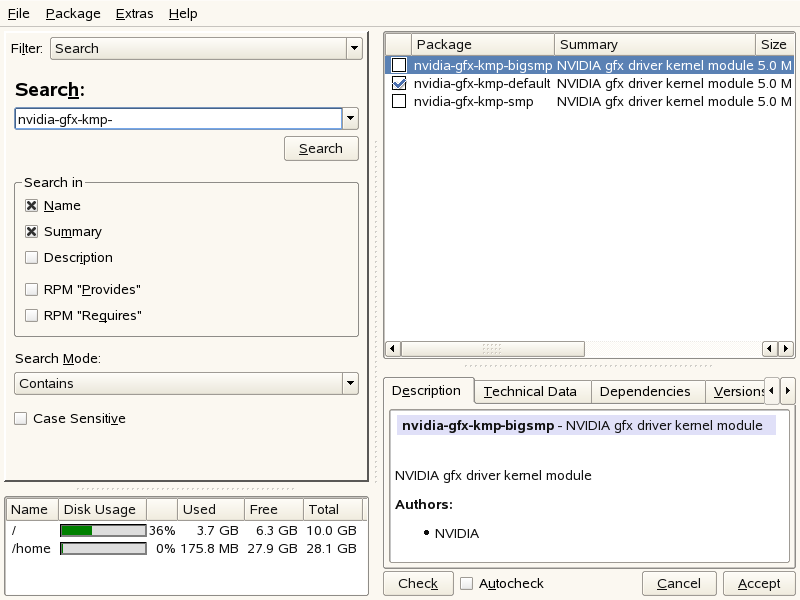Click the 6.3 GB free value
The height and width of the screenshot is (600, 800).
(277, 531)
